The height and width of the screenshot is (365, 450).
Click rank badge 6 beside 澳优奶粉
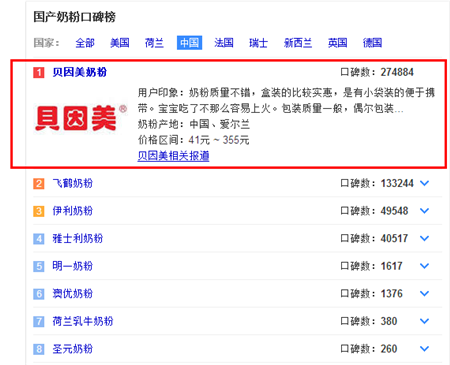click(39, 294)
